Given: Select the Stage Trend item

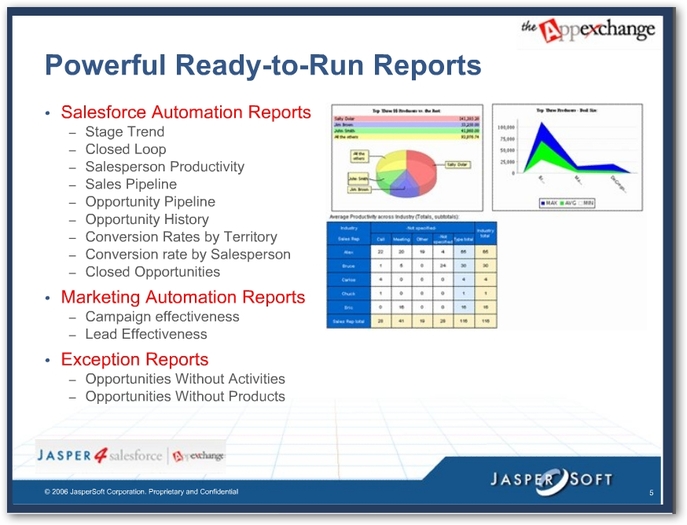Looking at the screenshot, I should pyautogui.click(x=125, y=131).
